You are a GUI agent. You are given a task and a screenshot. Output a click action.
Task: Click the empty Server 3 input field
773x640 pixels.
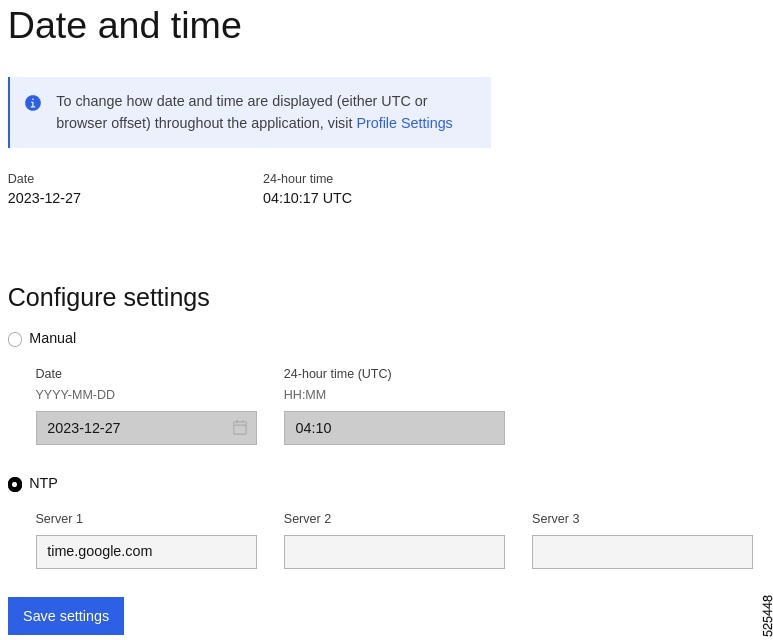click(642, 552)
